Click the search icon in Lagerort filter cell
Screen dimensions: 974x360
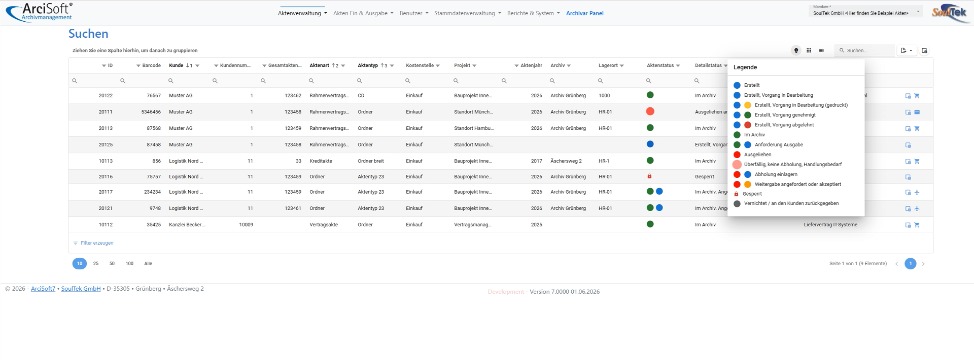click(x=600, y=81)
